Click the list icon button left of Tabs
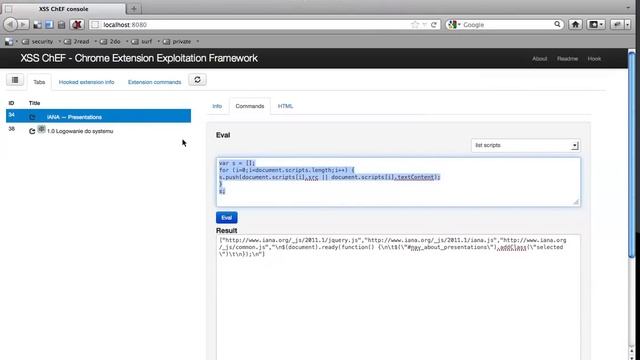The image size is (640, 360). pos(15,80)
